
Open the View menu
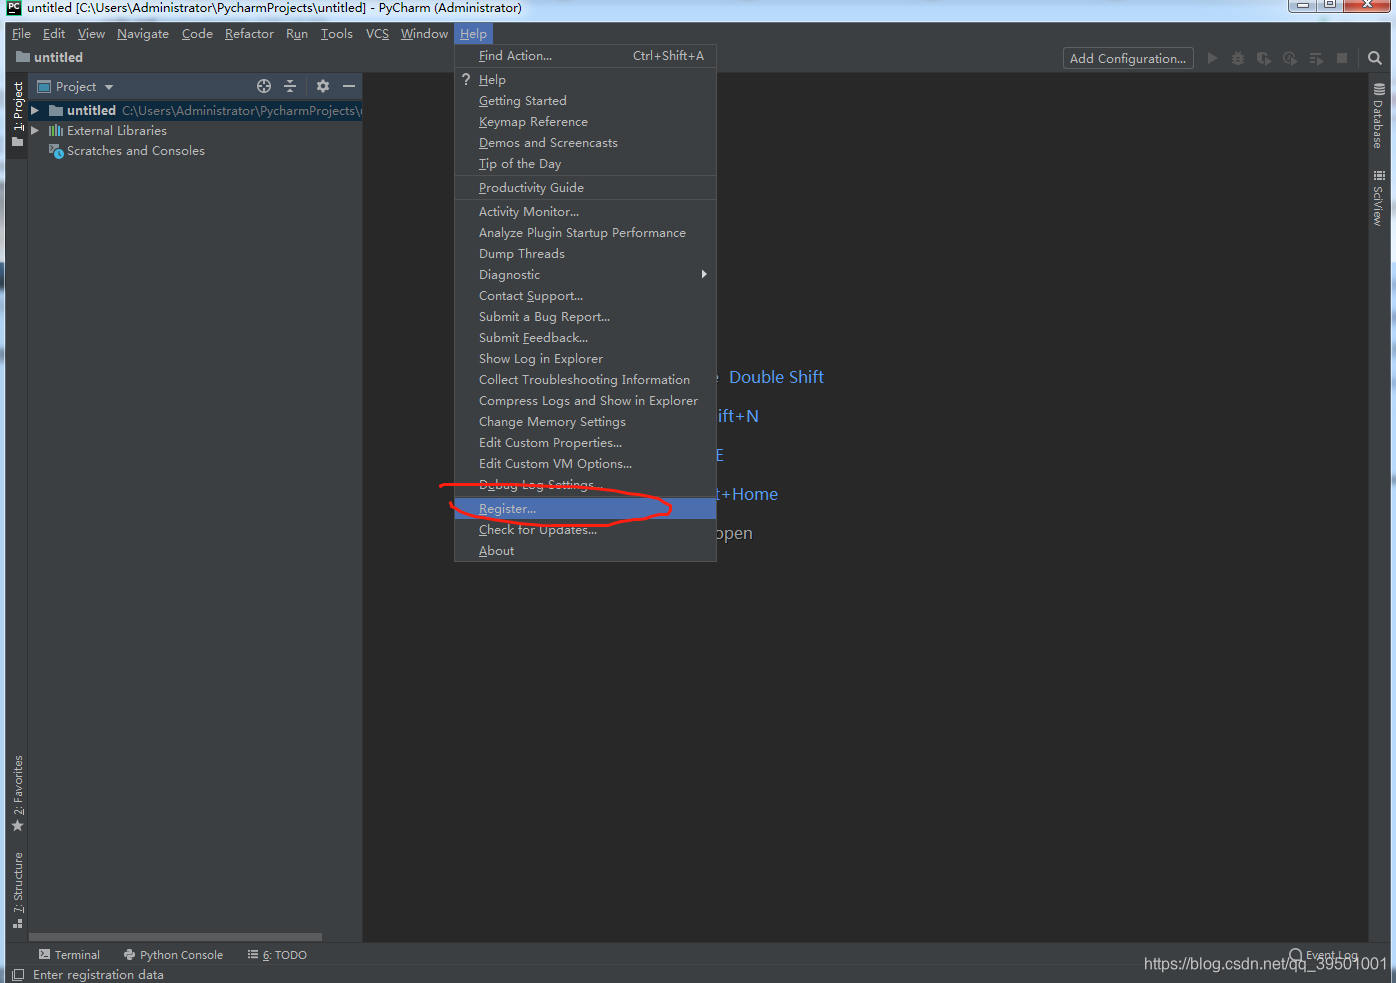pyautogui.click(x=91, y=34)
